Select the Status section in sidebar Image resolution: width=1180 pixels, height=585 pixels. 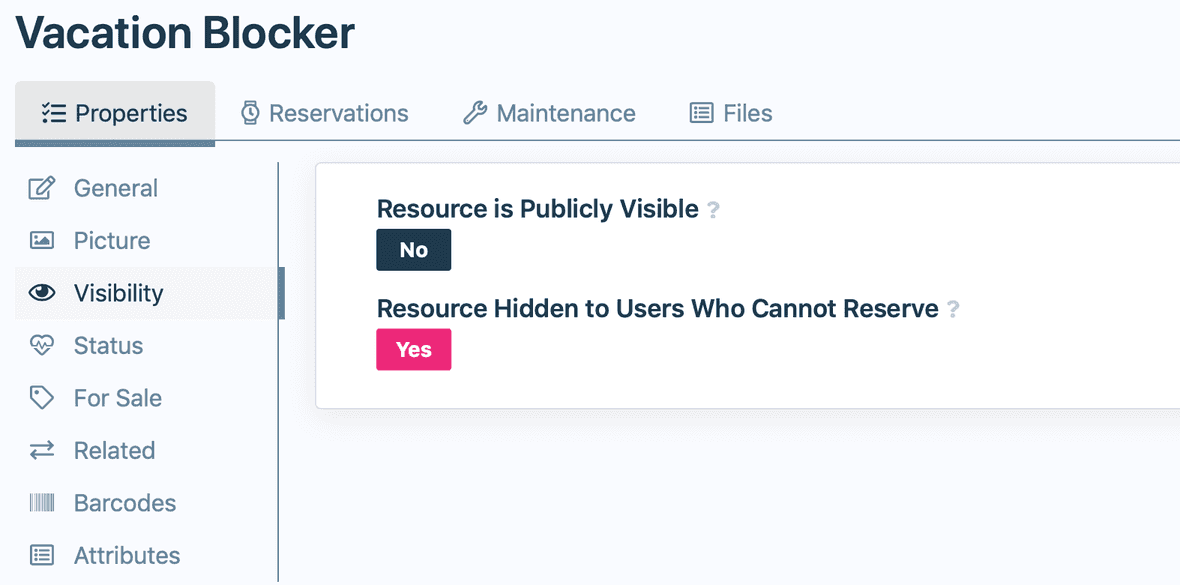point(107,345)
